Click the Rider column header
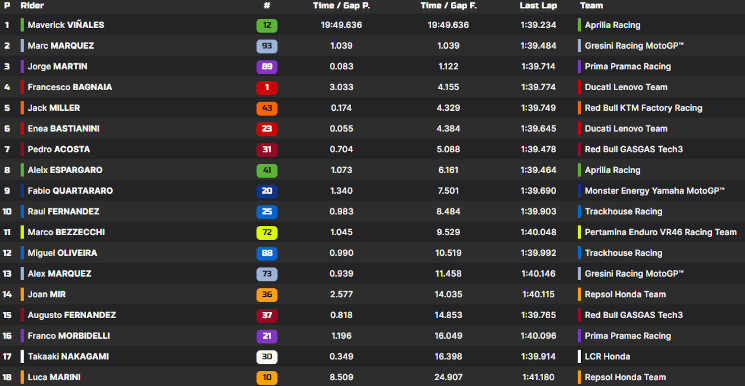This screenshot has height=386, width=745. (32, 6)
